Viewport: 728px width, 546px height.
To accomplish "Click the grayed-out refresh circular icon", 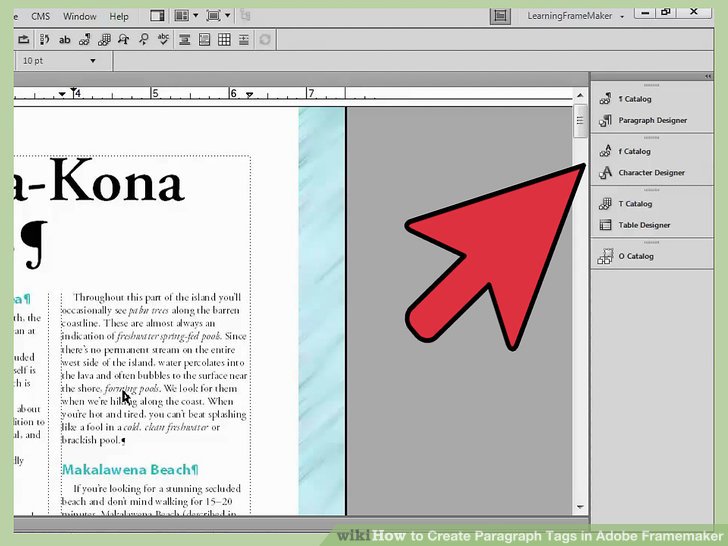I will pos(265,39).
